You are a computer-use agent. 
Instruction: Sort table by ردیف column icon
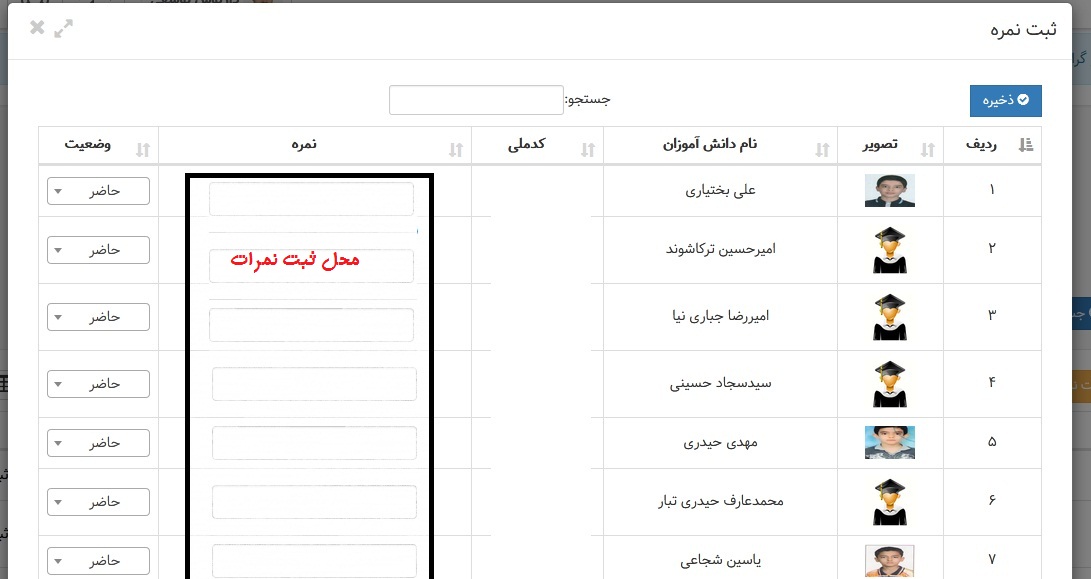click(1024, 146)
